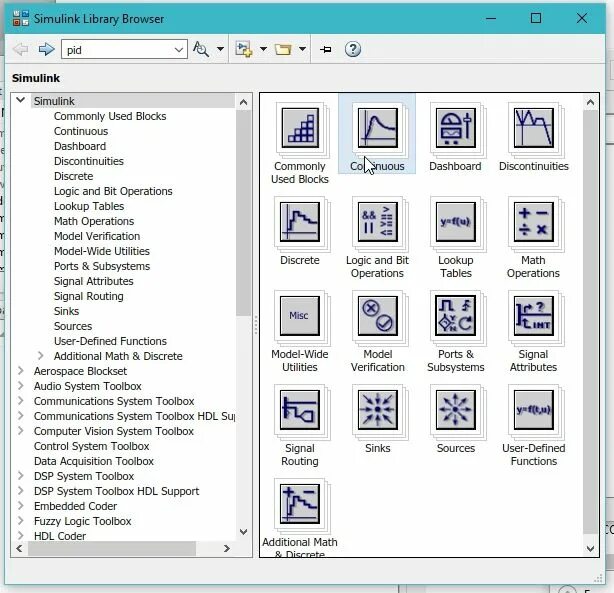The height and width of the screenshot is (593, 614).
Task: Click the search text field containing pid
Action: click(117, 50)
